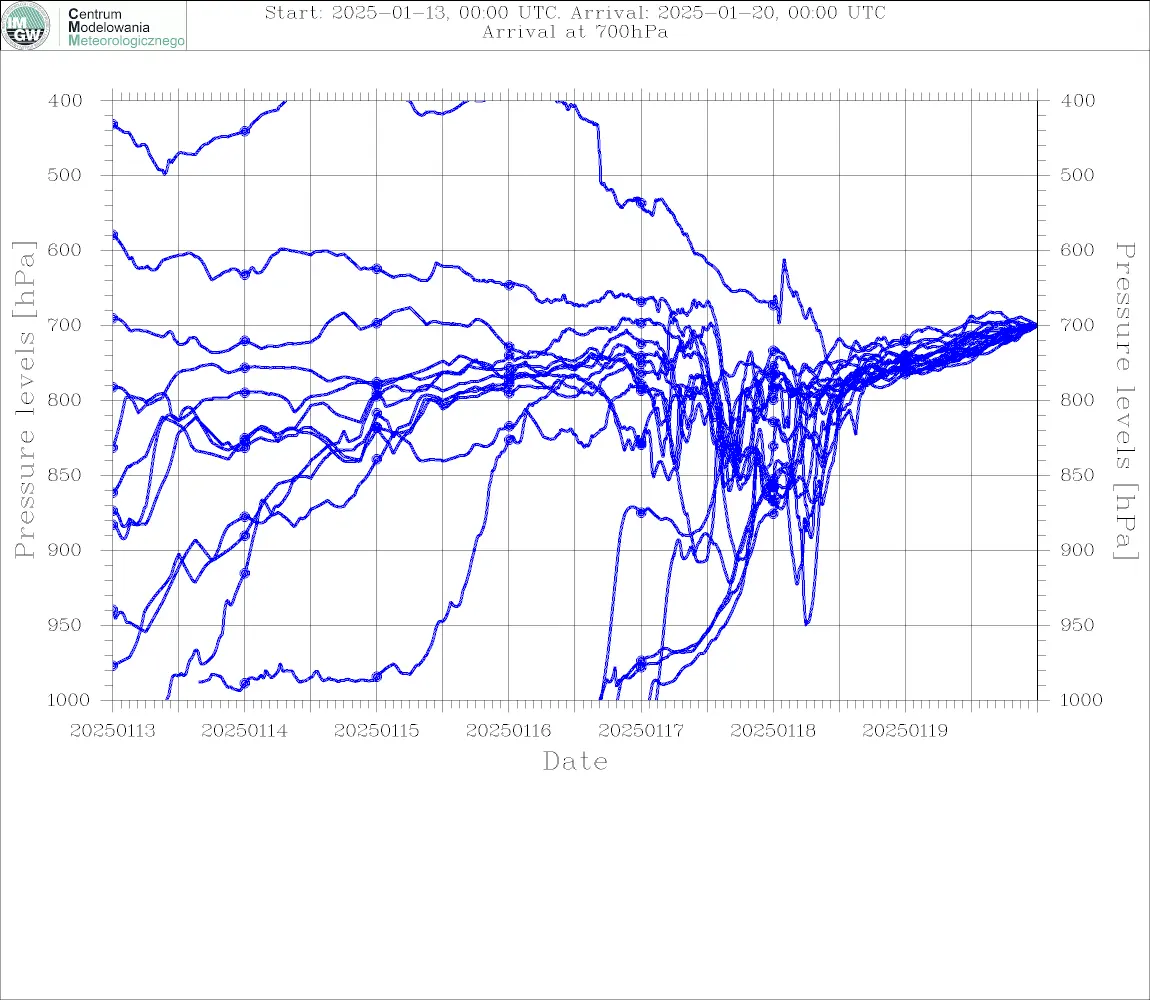Click the right axis 800 label
The image size is (1150, 1000).
point(1077,401)
